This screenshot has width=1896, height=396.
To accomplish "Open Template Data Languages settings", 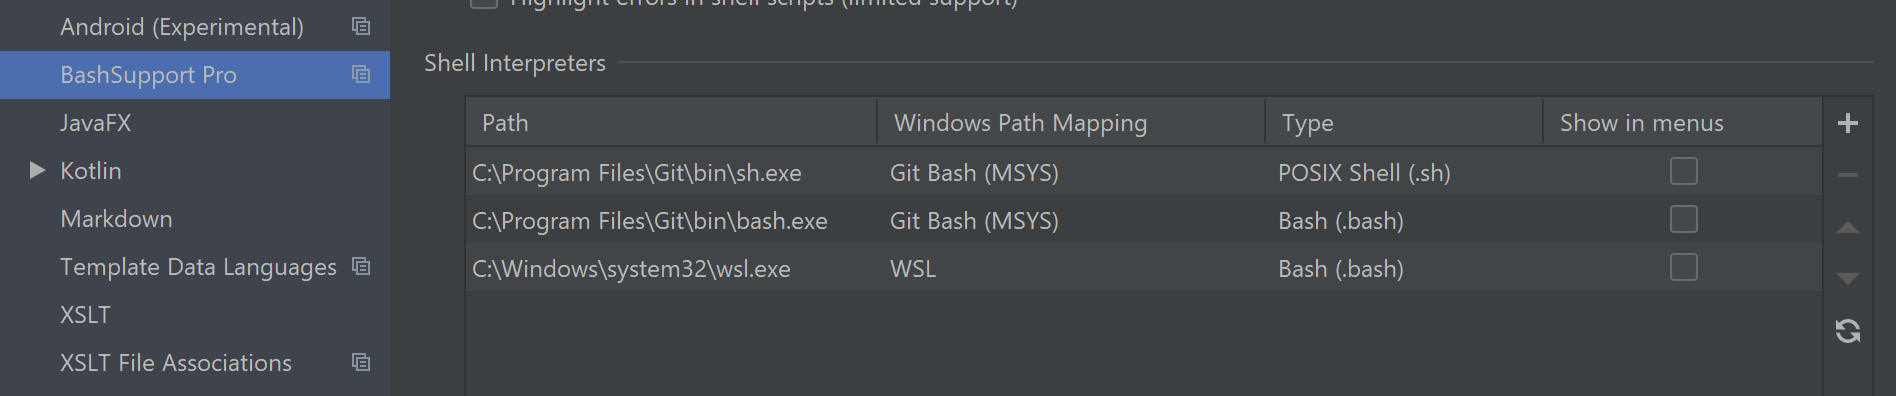I will [x=198, y=267].
